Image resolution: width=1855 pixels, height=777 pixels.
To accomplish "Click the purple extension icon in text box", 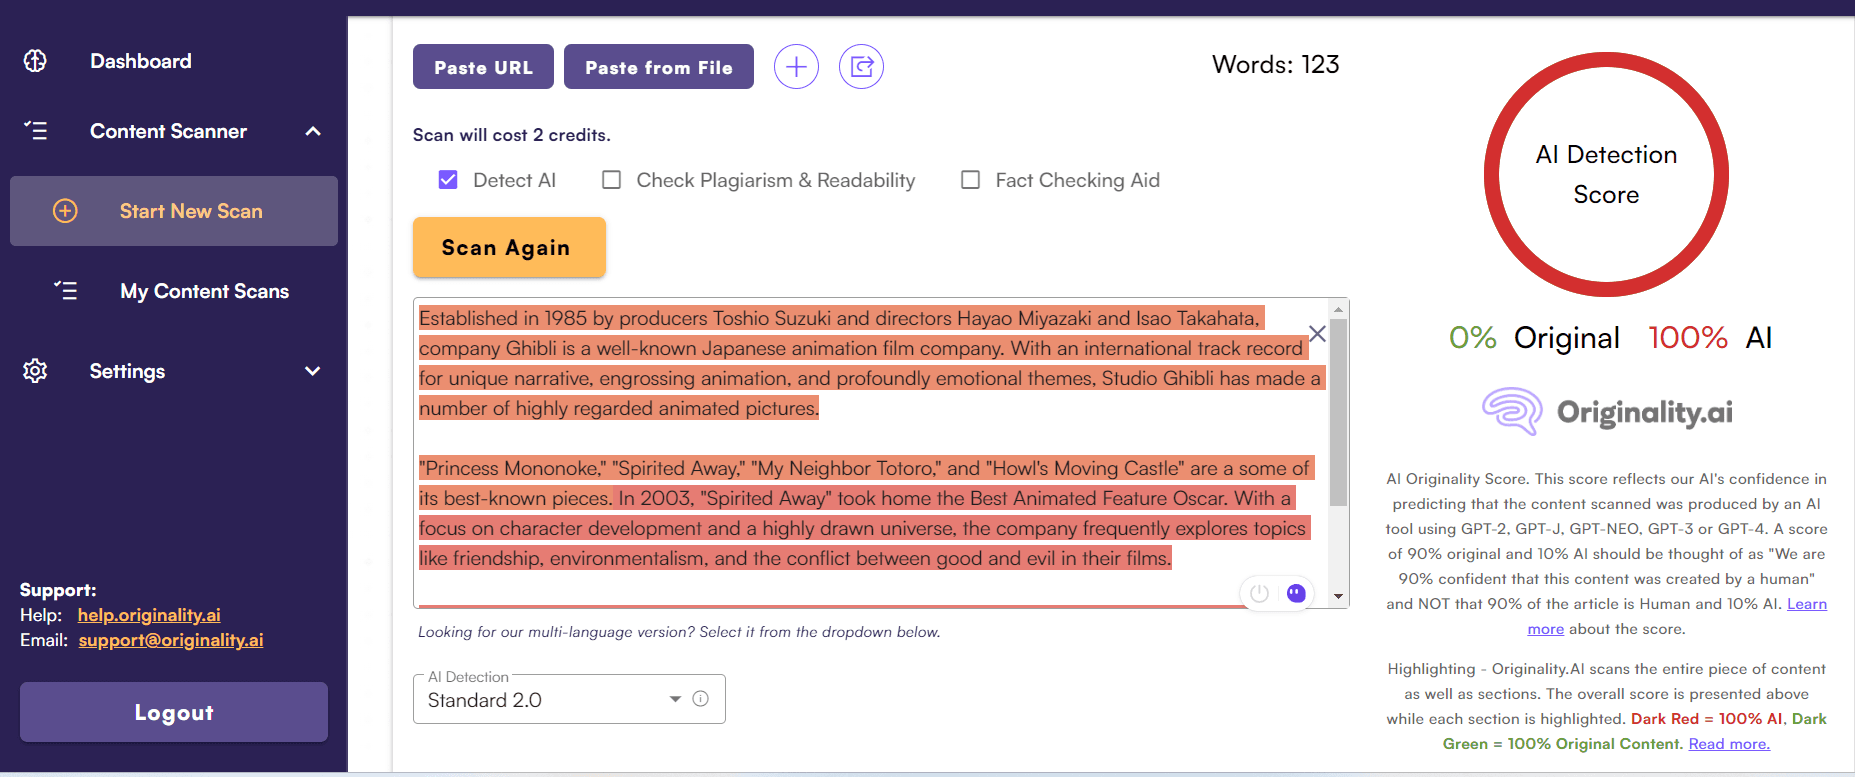I will [1296, 593].
